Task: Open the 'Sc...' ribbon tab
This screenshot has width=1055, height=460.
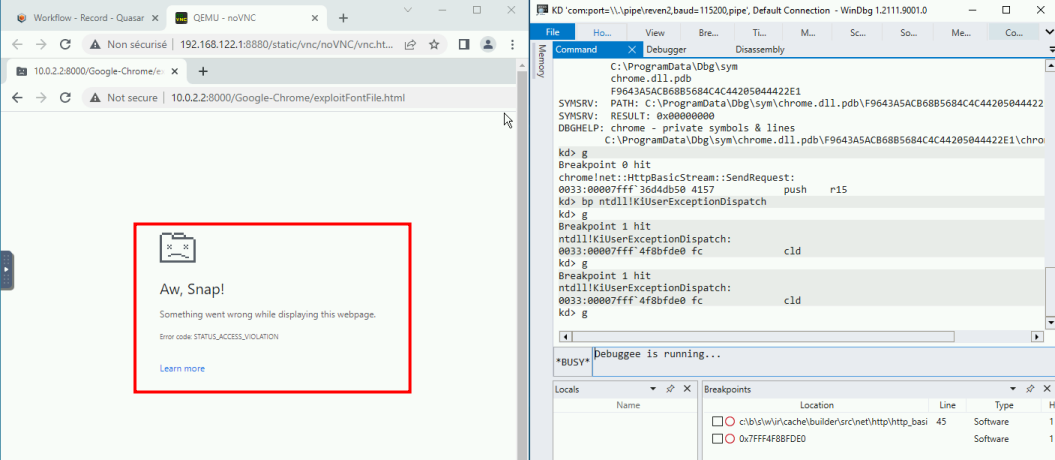Action: coord(857,32)
